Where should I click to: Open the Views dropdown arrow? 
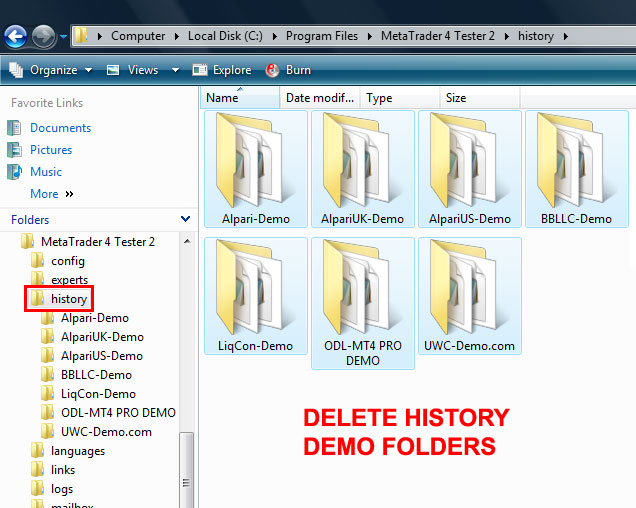click(x=175, y=70)
